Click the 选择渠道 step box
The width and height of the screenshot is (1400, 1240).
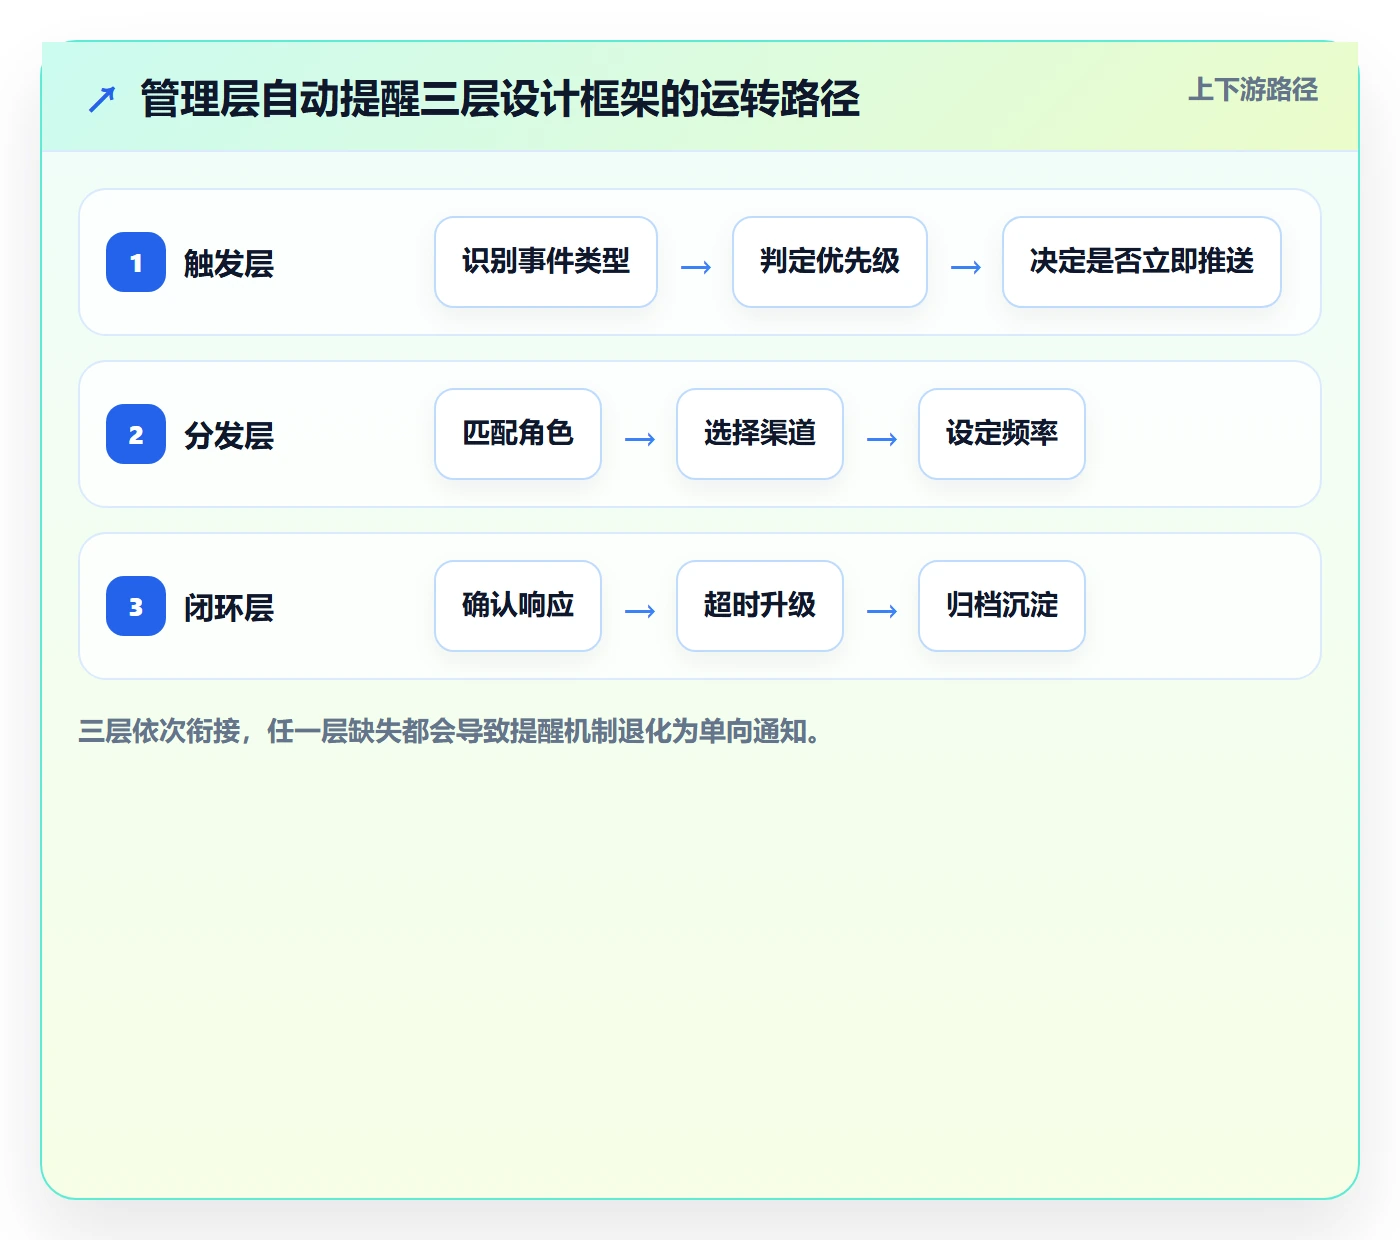[x=760, y=434]
